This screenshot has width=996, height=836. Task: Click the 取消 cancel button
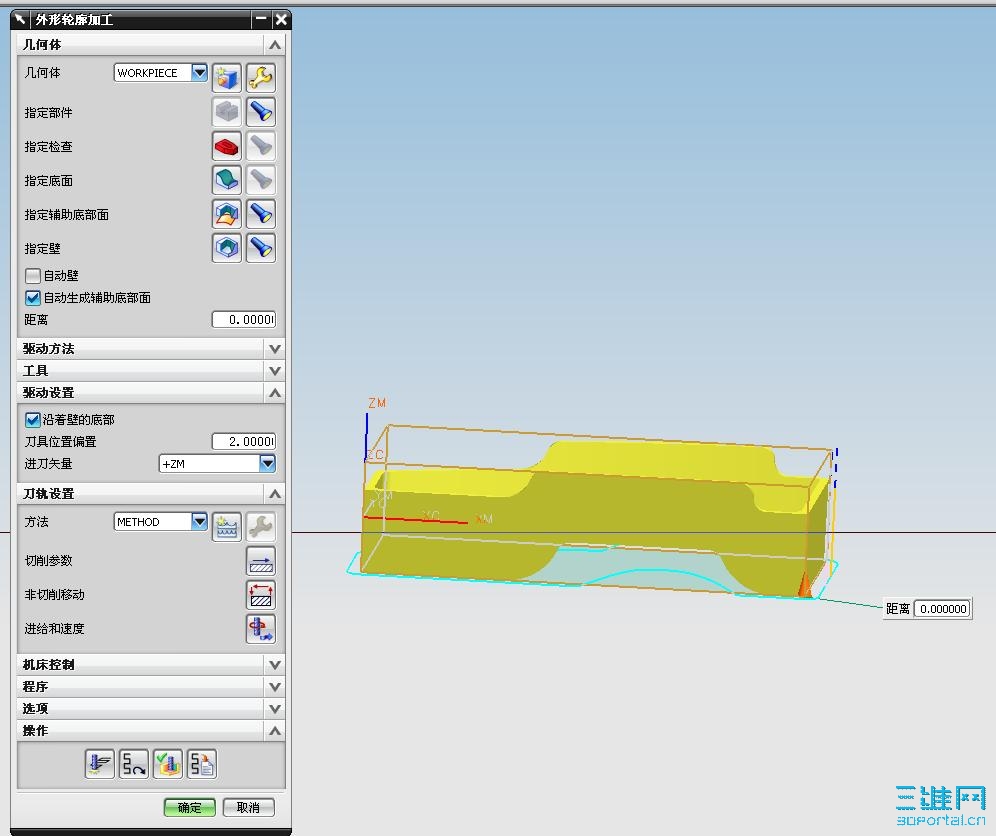[248, 807]
